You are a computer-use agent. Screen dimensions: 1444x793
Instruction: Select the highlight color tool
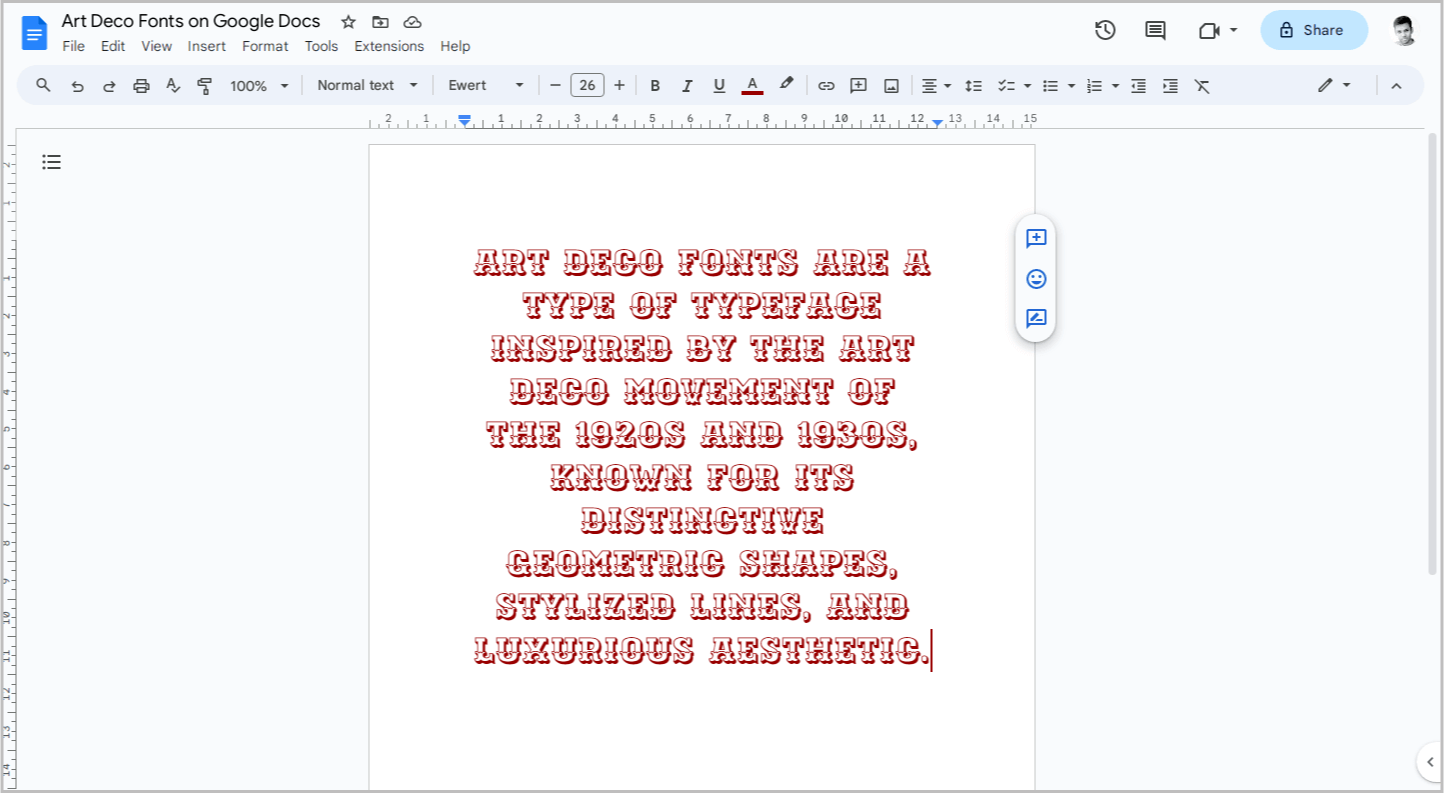[786, 85]
